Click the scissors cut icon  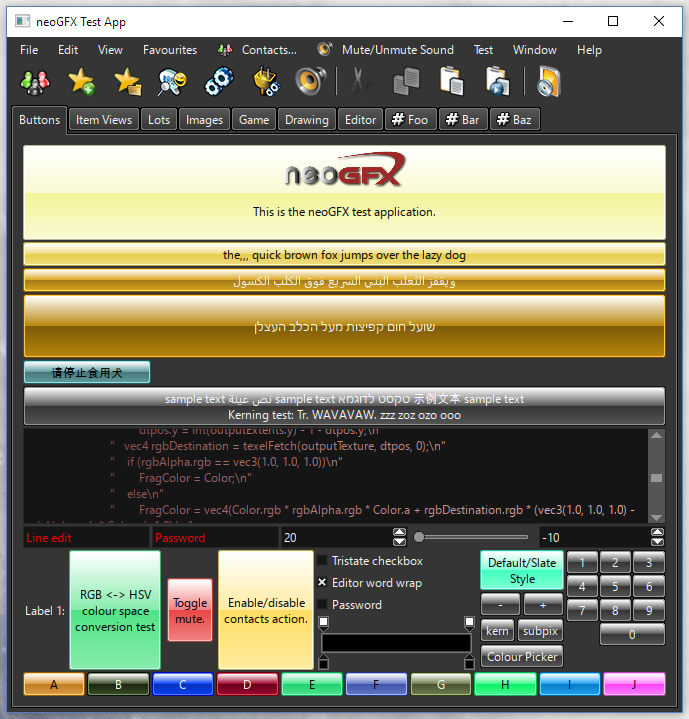tap(360, 82)
